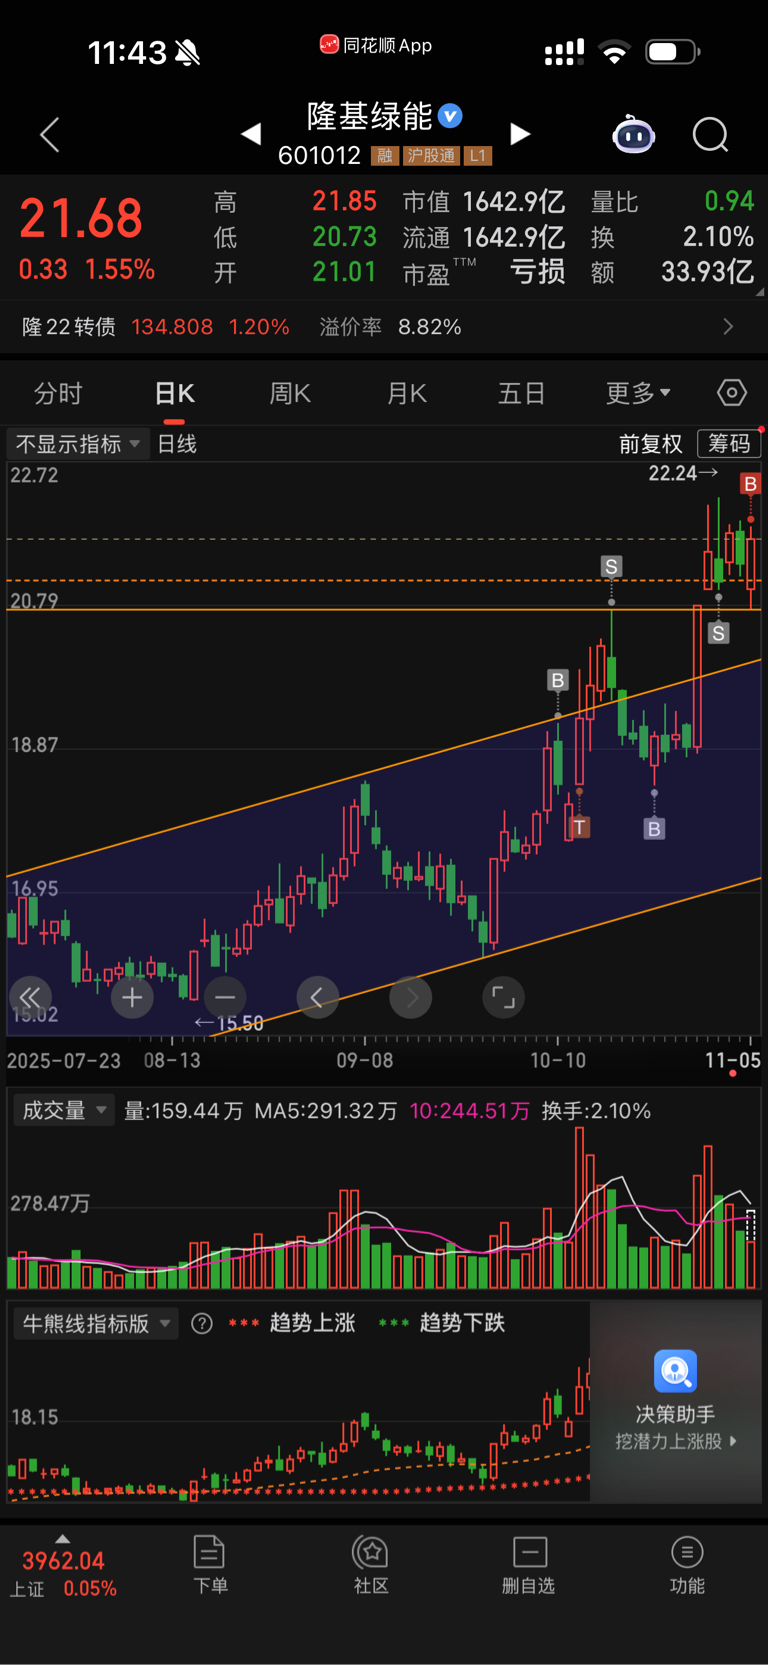768x1665 pixels.
Task: Tap the 趋势上涨 legend
Action: click(312, 1323)
